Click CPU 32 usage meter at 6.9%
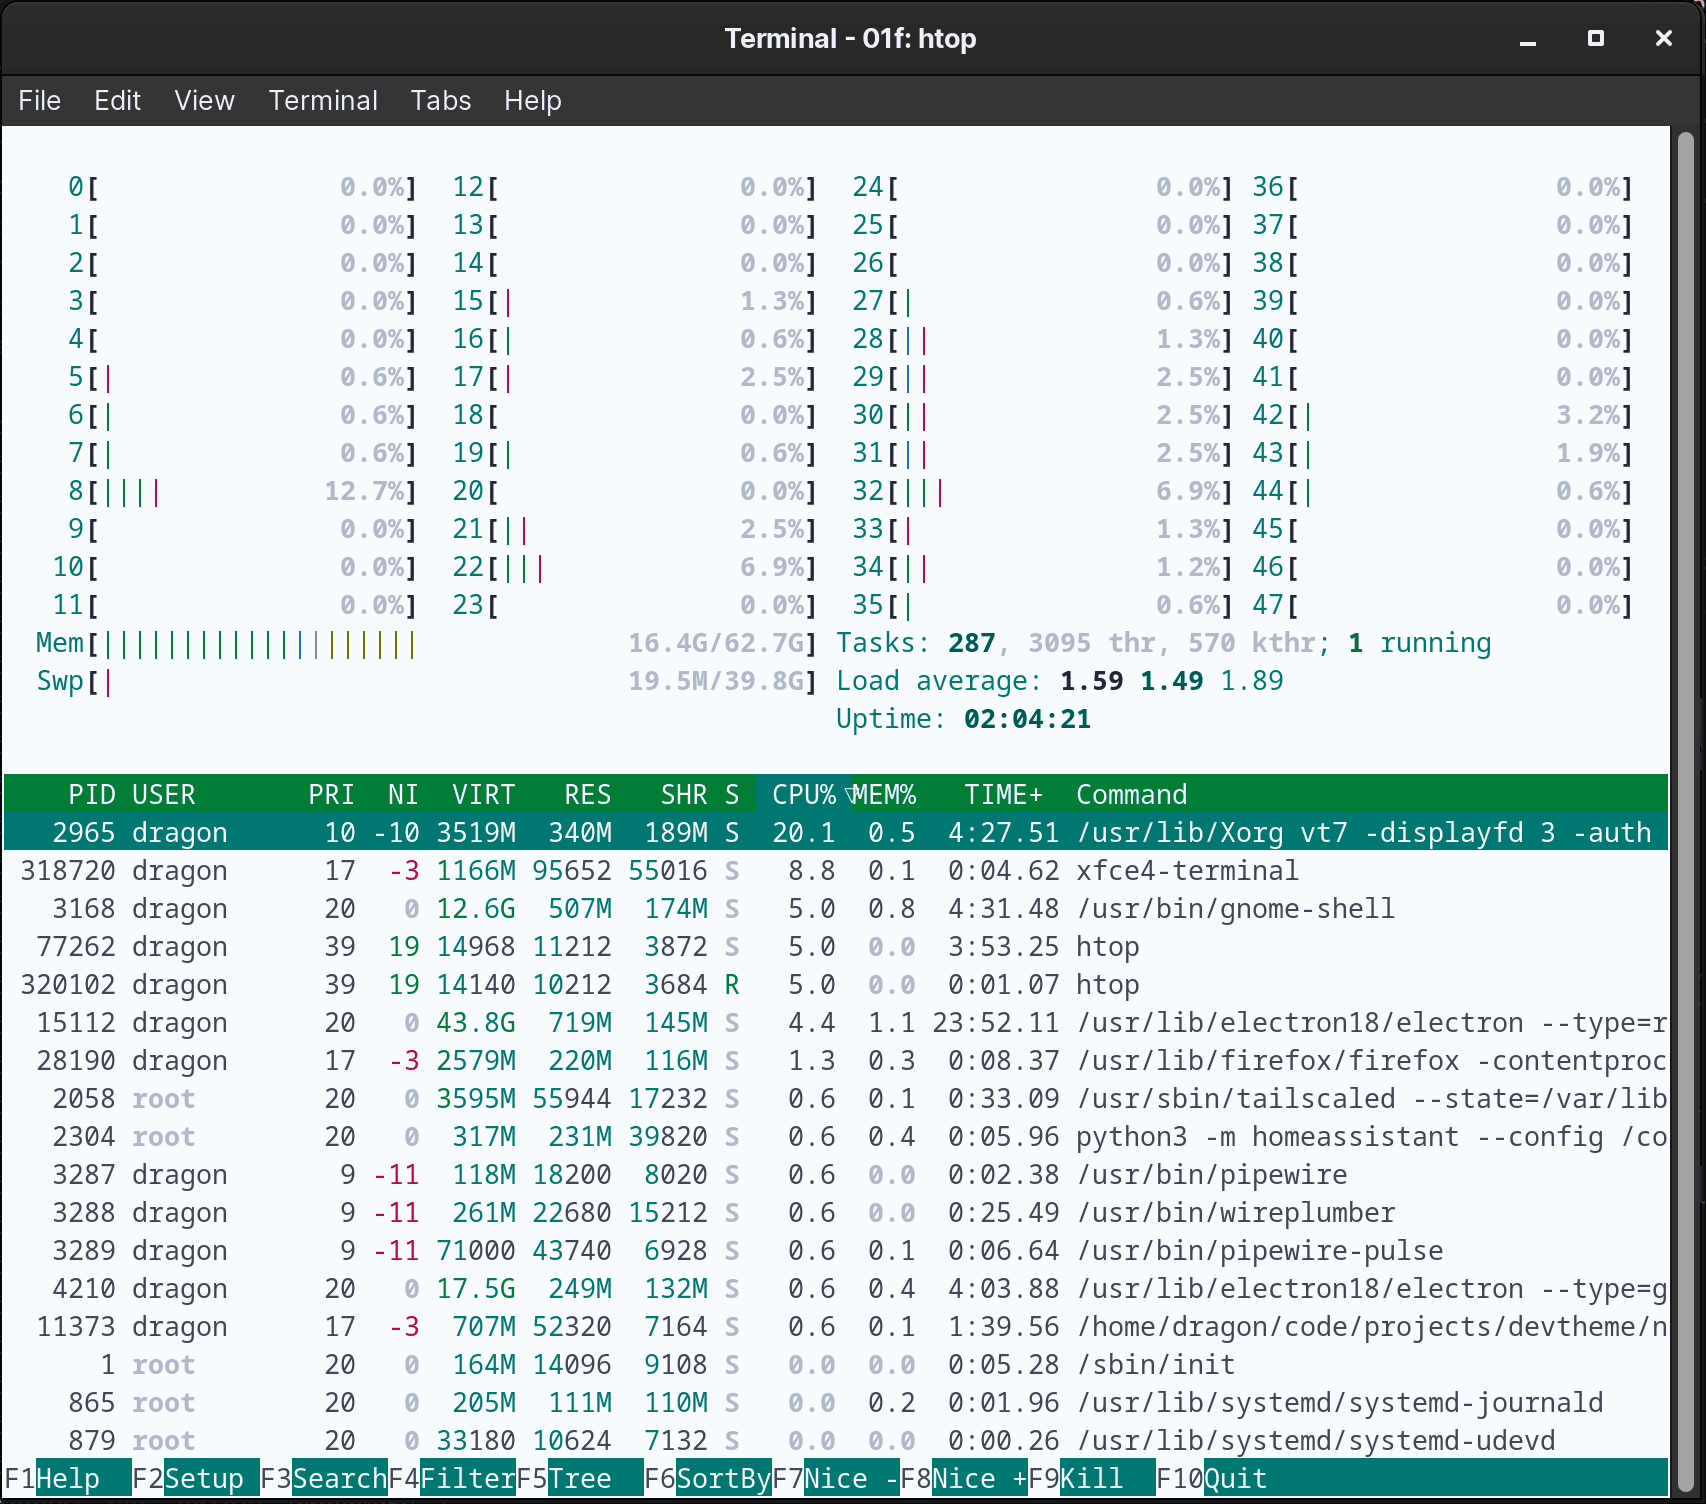Image resolution: width=1706 pixels, height=1504 pixels. (1042, 491)
